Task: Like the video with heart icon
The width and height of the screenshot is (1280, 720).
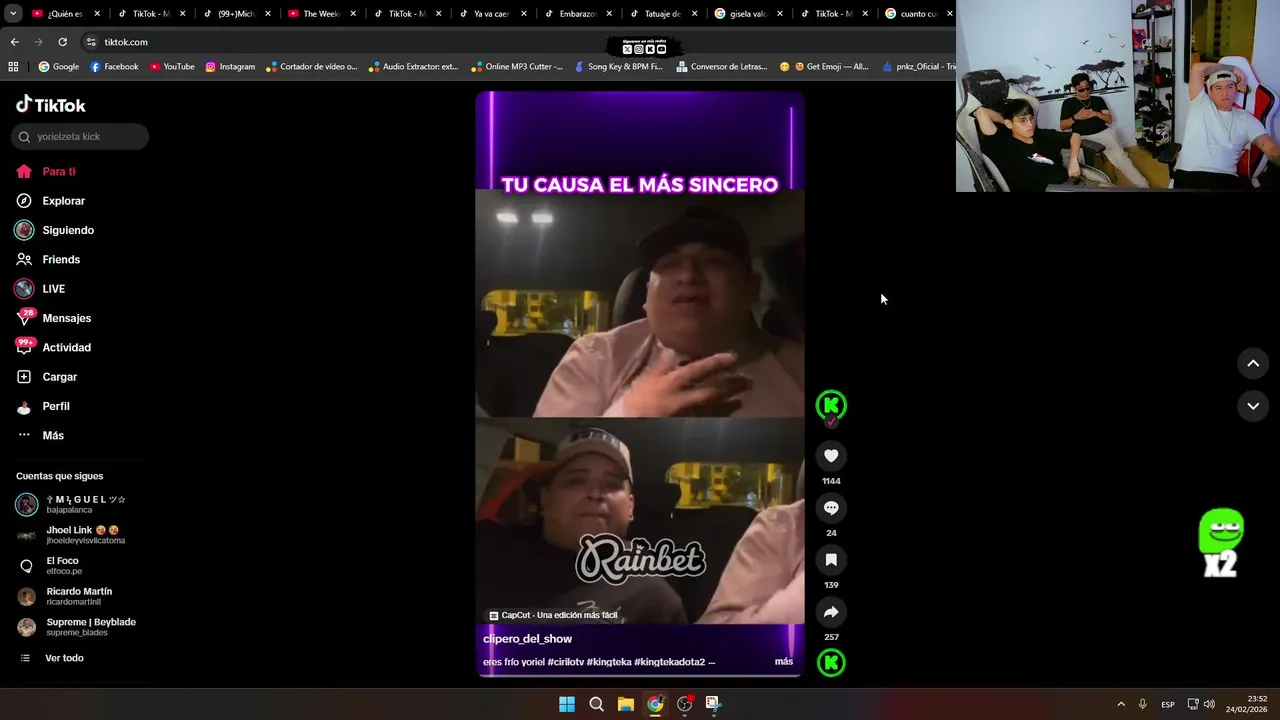Action: [x=831, y=456]
